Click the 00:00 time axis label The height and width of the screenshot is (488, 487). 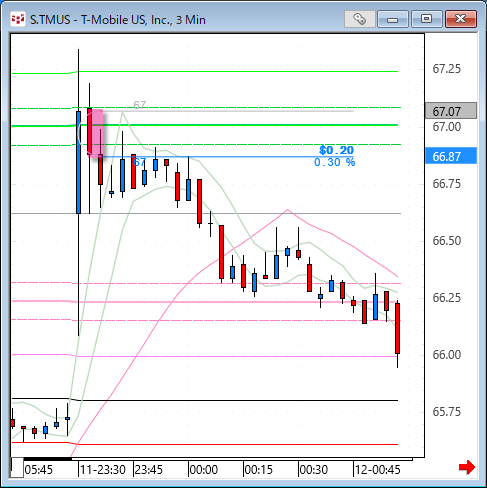click(204, 470)
